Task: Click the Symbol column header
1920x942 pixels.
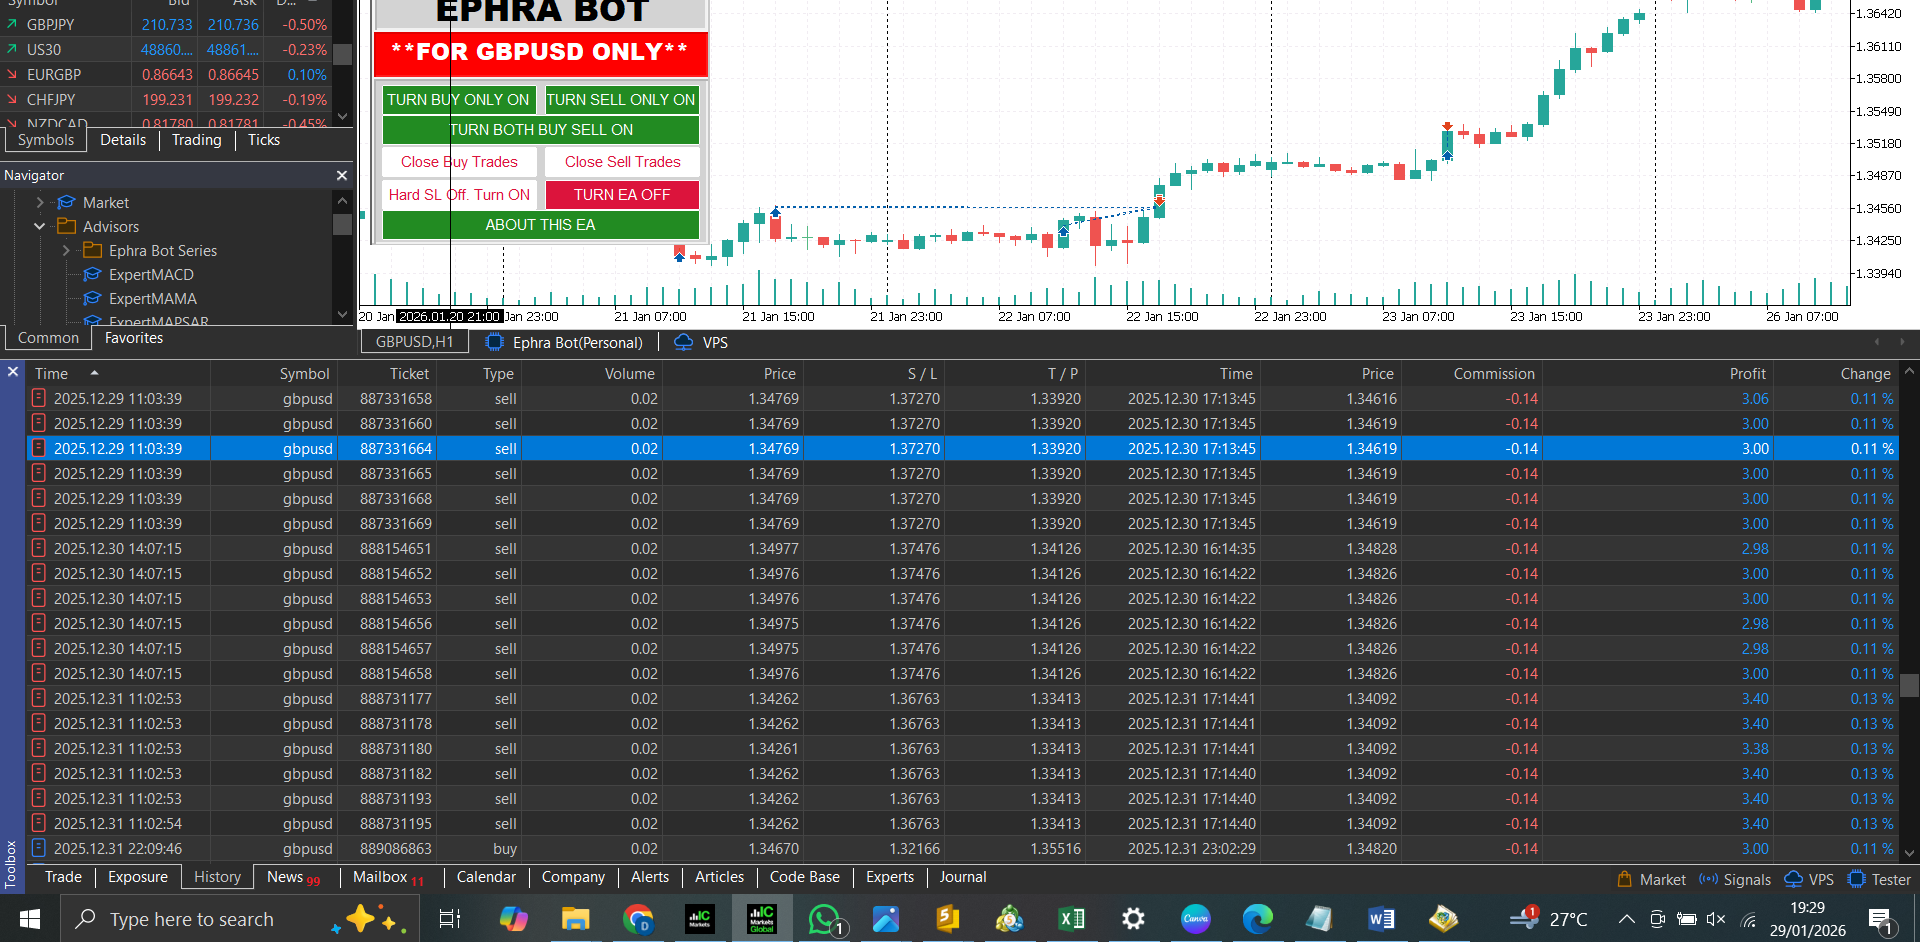Action: click(x=273, y=373)
